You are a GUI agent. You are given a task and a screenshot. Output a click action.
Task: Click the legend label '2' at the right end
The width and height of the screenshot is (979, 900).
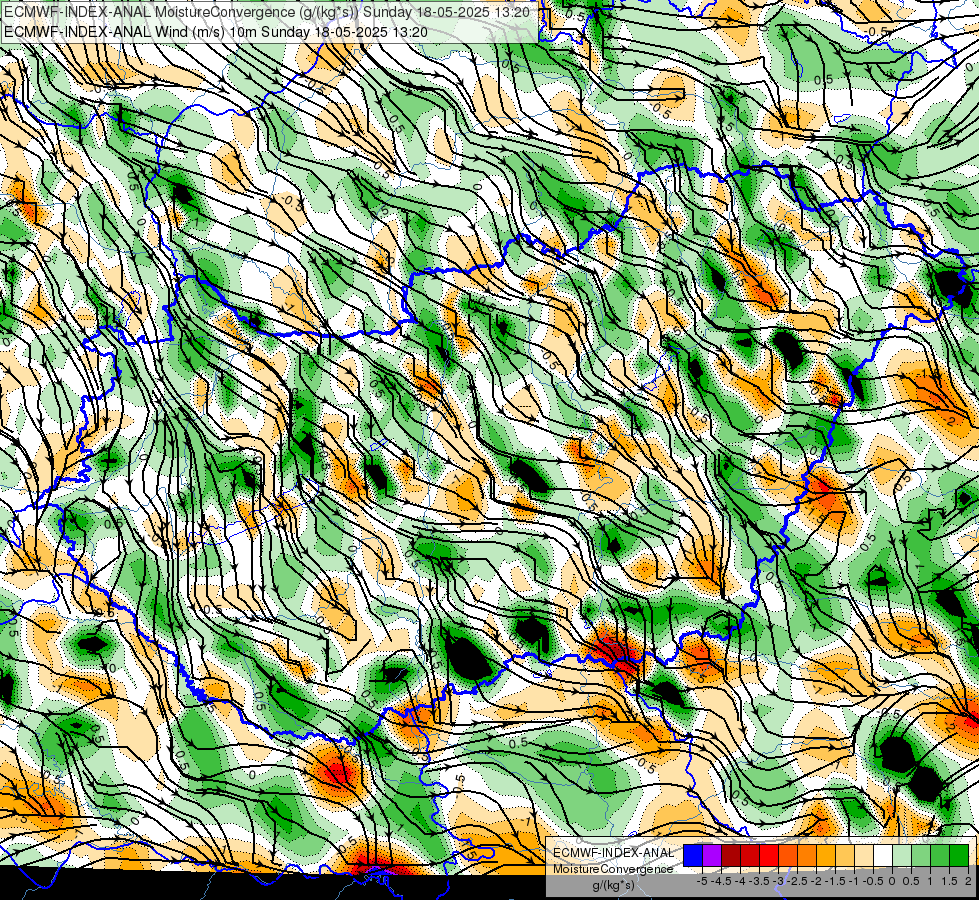click(x=968, y=881)
